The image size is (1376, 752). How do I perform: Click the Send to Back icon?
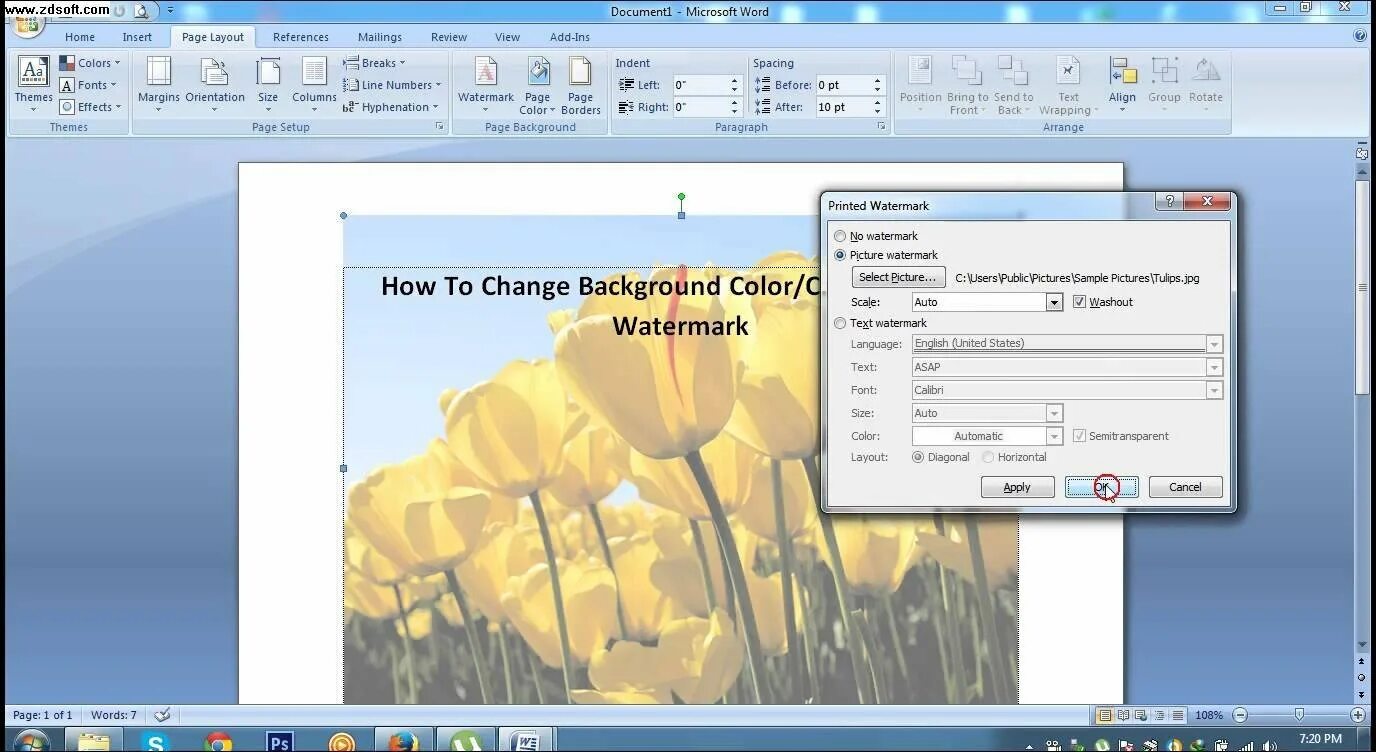[x=1013, y=84]
